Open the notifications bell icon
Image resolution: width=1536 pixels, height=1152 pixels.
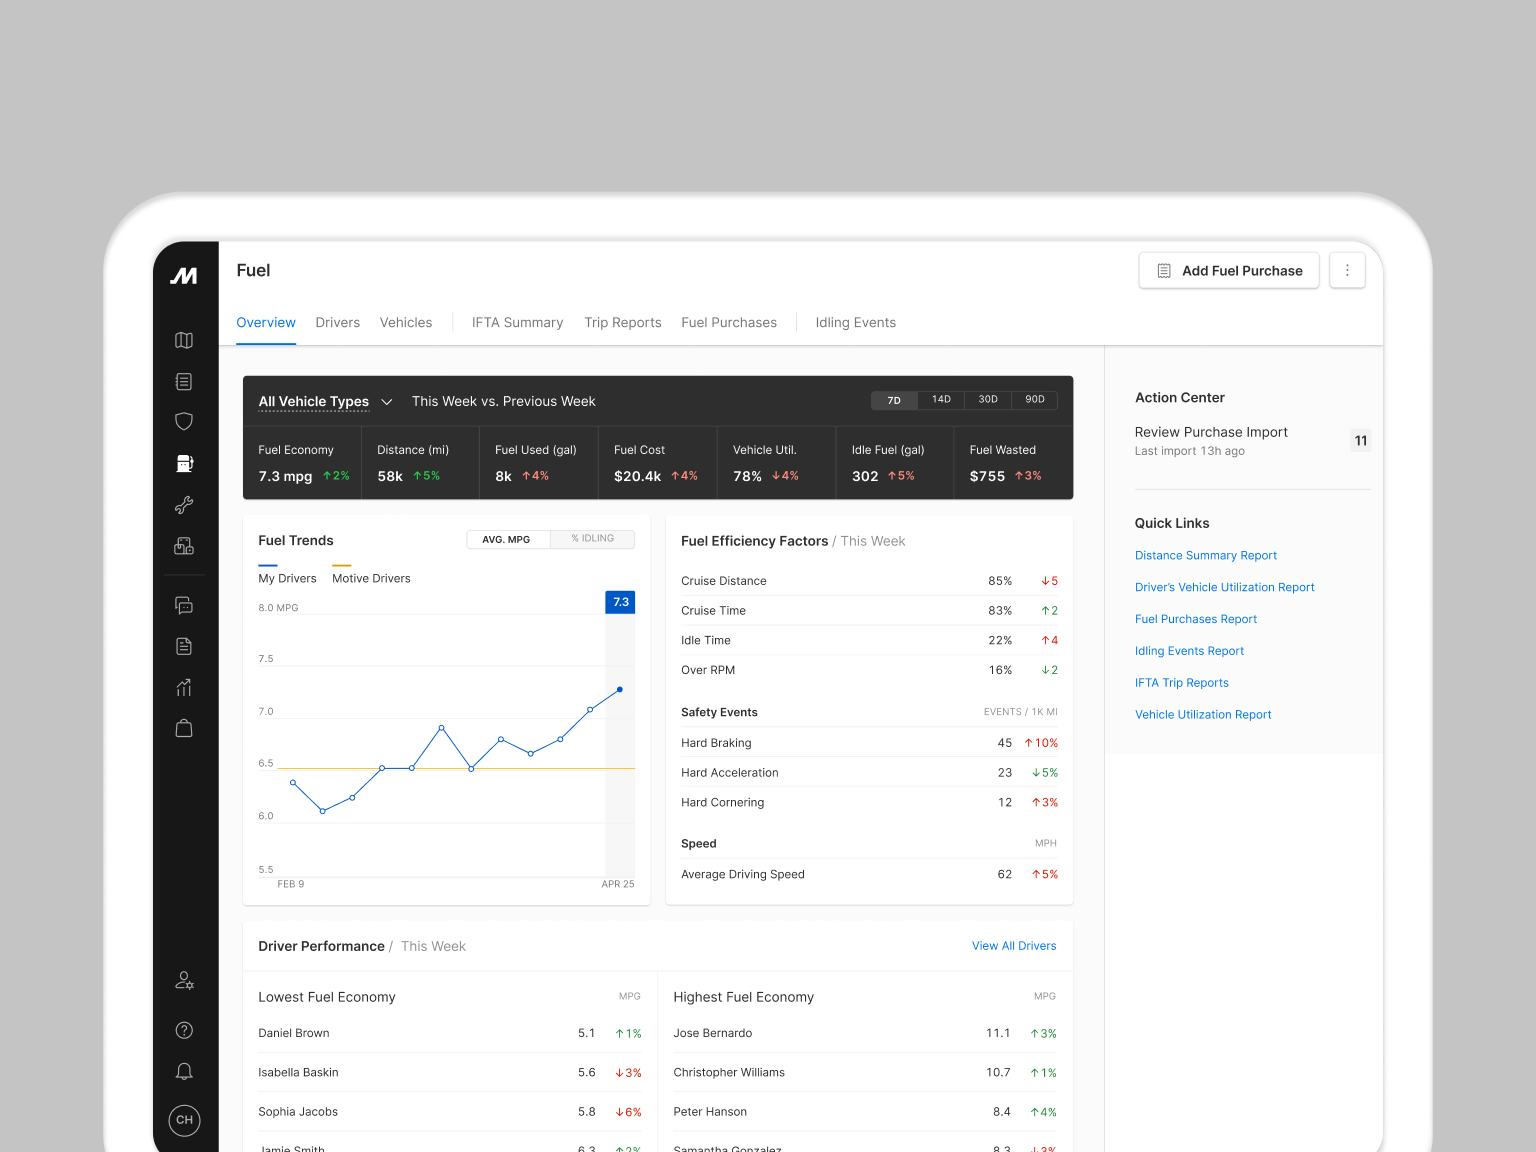pyautogui.click(x=184, y=1071)
